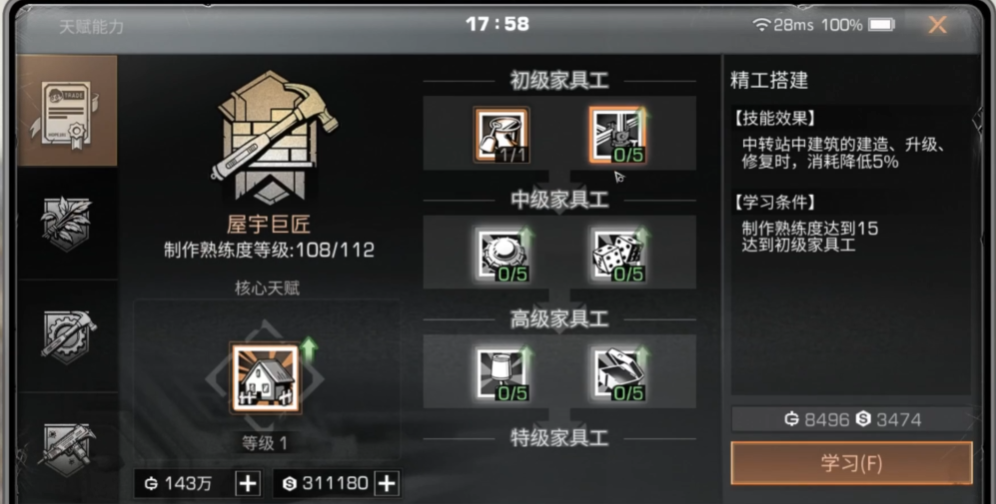Image resolution: width=996 pixels, height=504 pixels.
Task: Select the trade certificate talent tab
Action: point(67,111)
